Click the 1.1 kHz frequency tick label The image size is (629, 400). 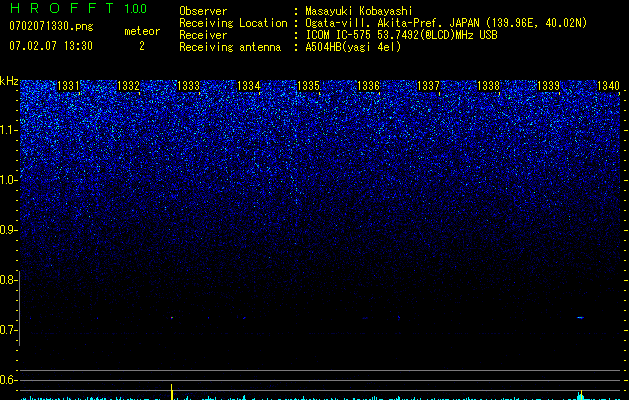tap(8, 130)
